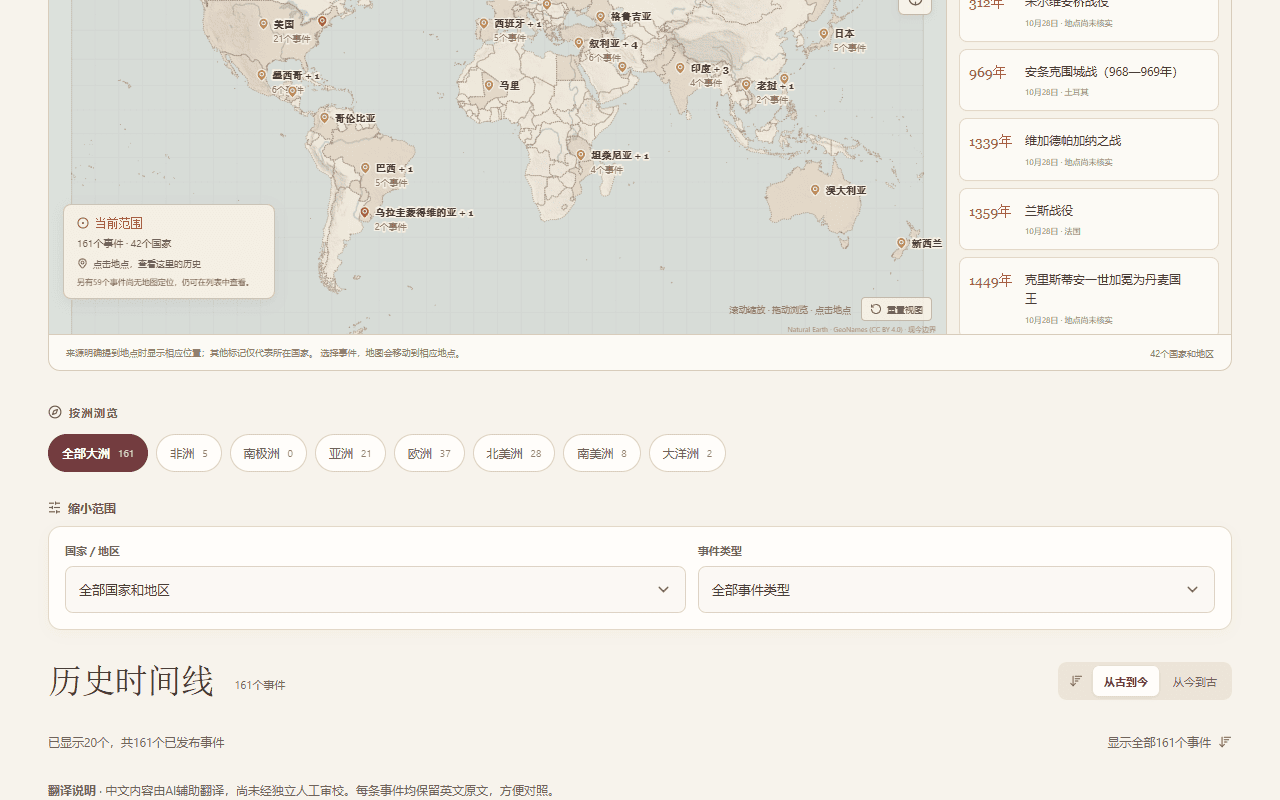1280x800 pixels.
Task: Select the 墨西哥 map marker
Action: tap(262, 75)
